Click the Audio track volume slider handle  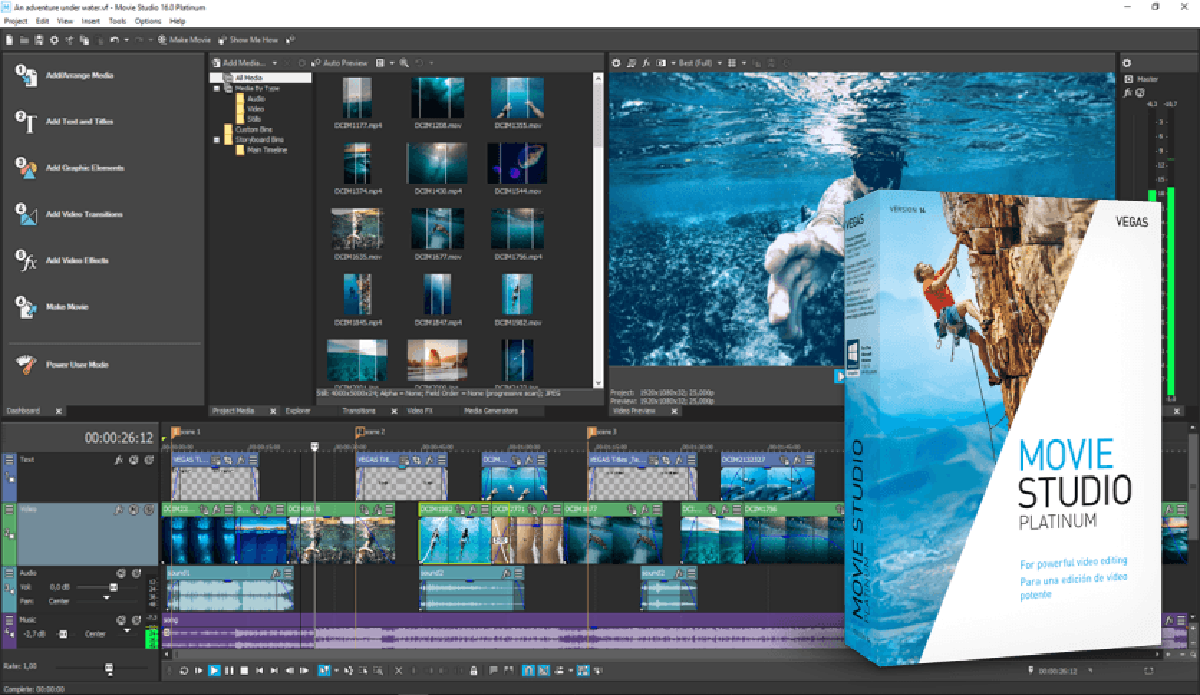[x=113, y=587]
